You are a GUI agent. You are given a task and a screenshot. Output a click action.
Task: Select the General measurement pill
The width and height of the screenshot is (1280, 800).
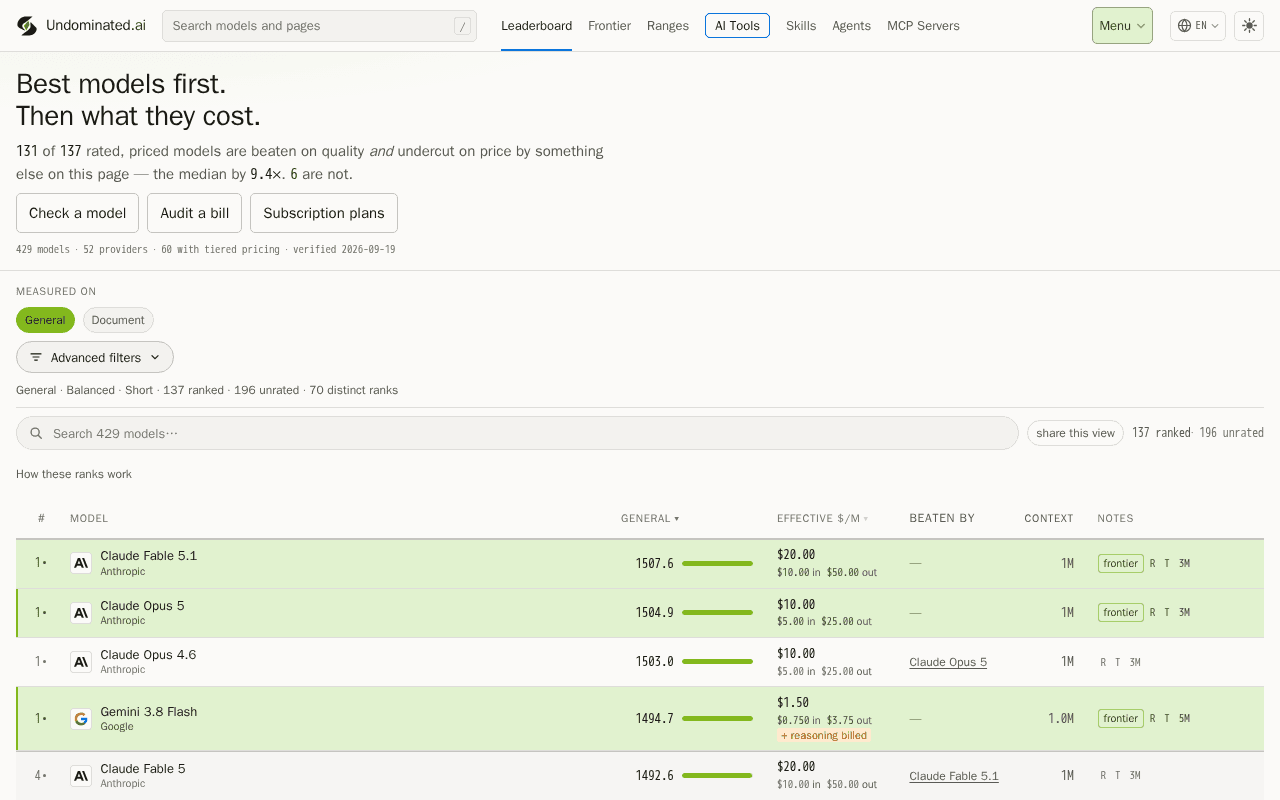coord(45,320)
